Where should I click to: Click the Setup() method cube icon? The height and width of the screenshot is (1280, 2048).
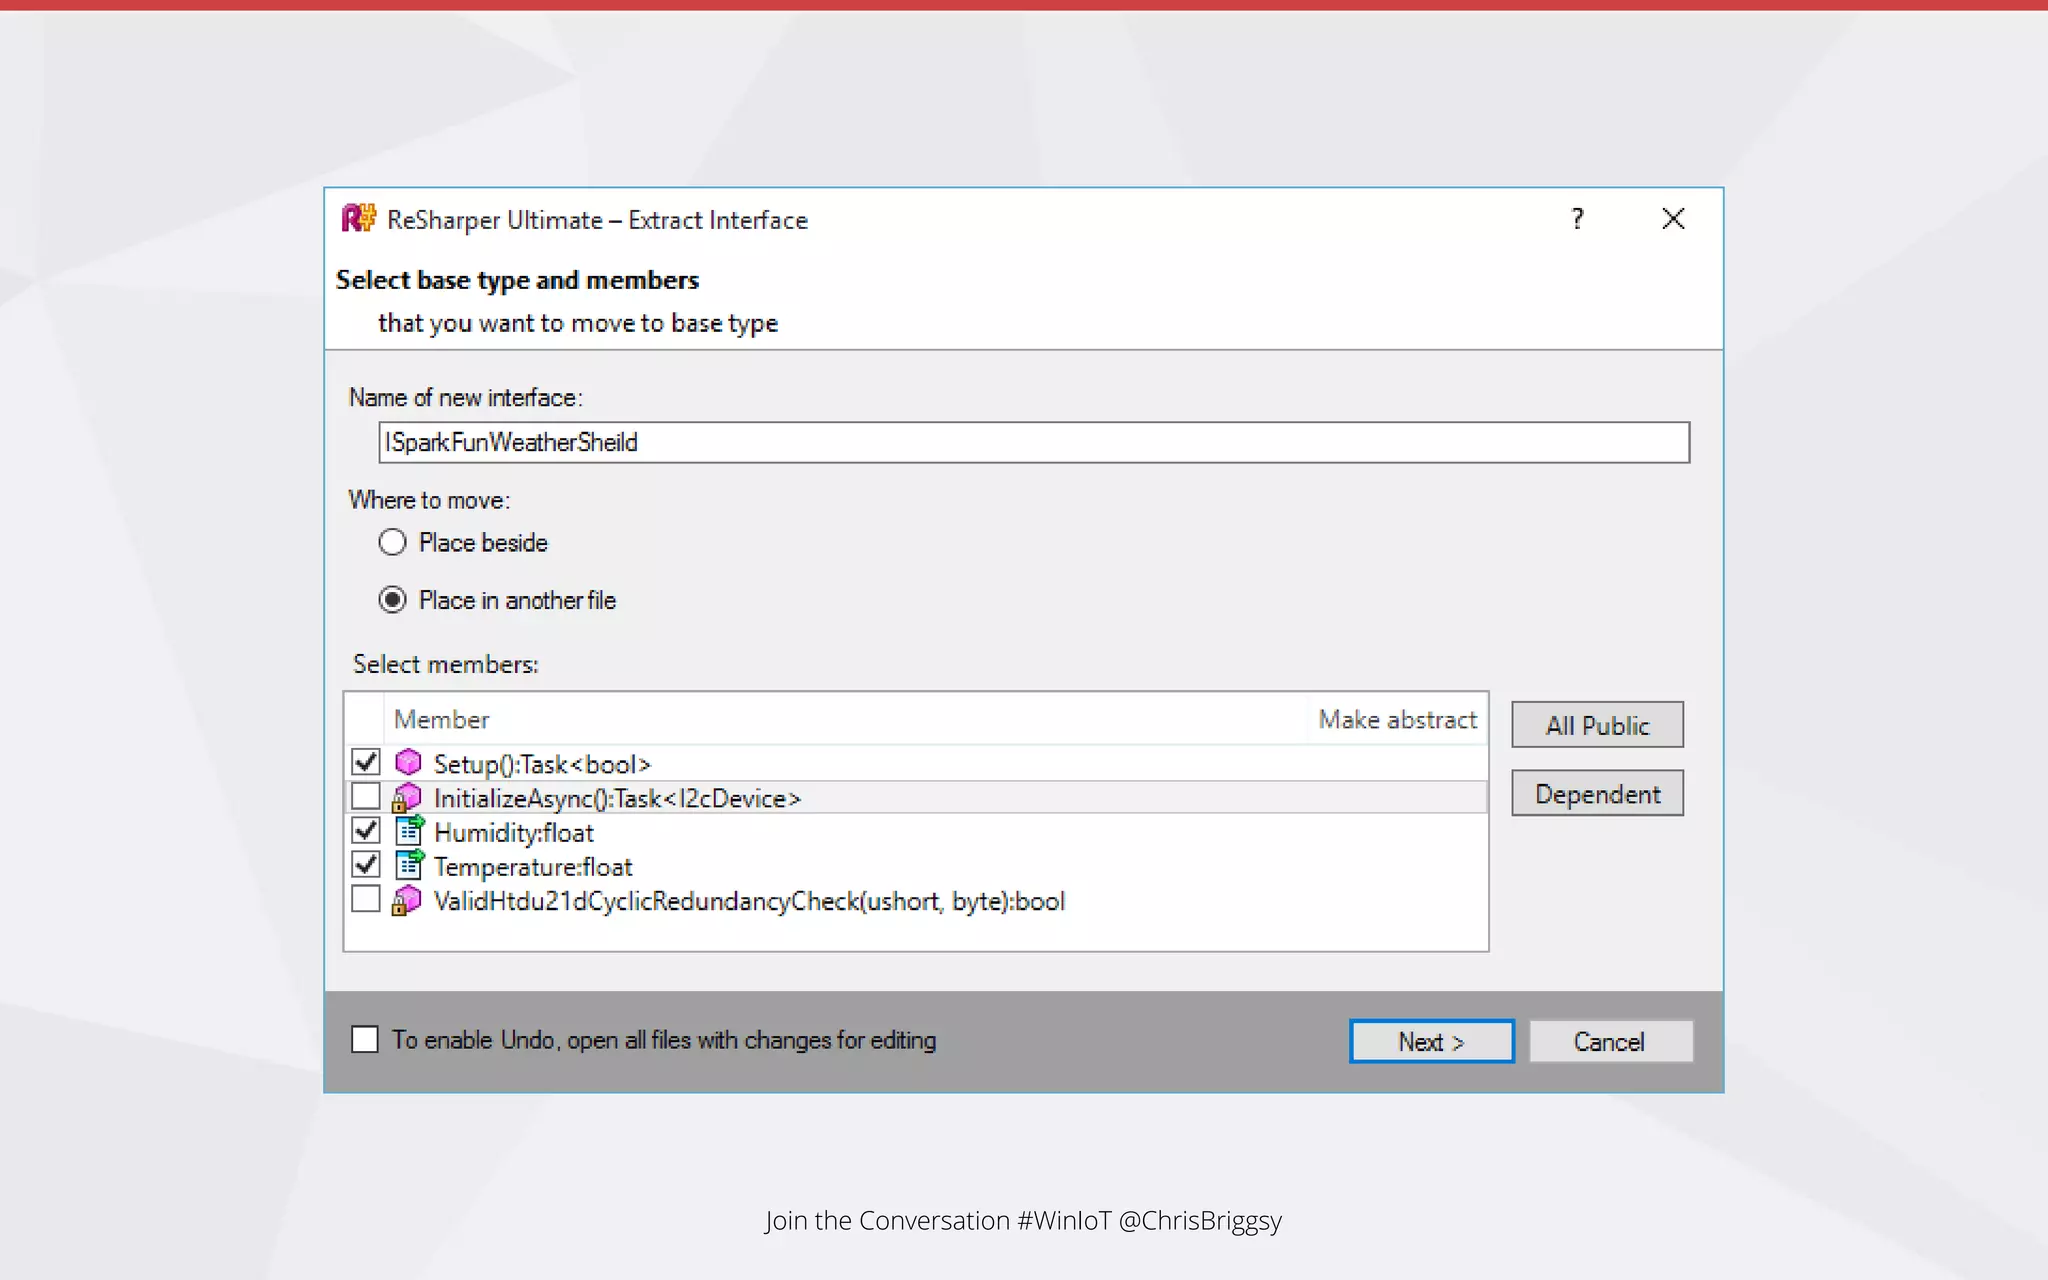click(x=408, y=763)
